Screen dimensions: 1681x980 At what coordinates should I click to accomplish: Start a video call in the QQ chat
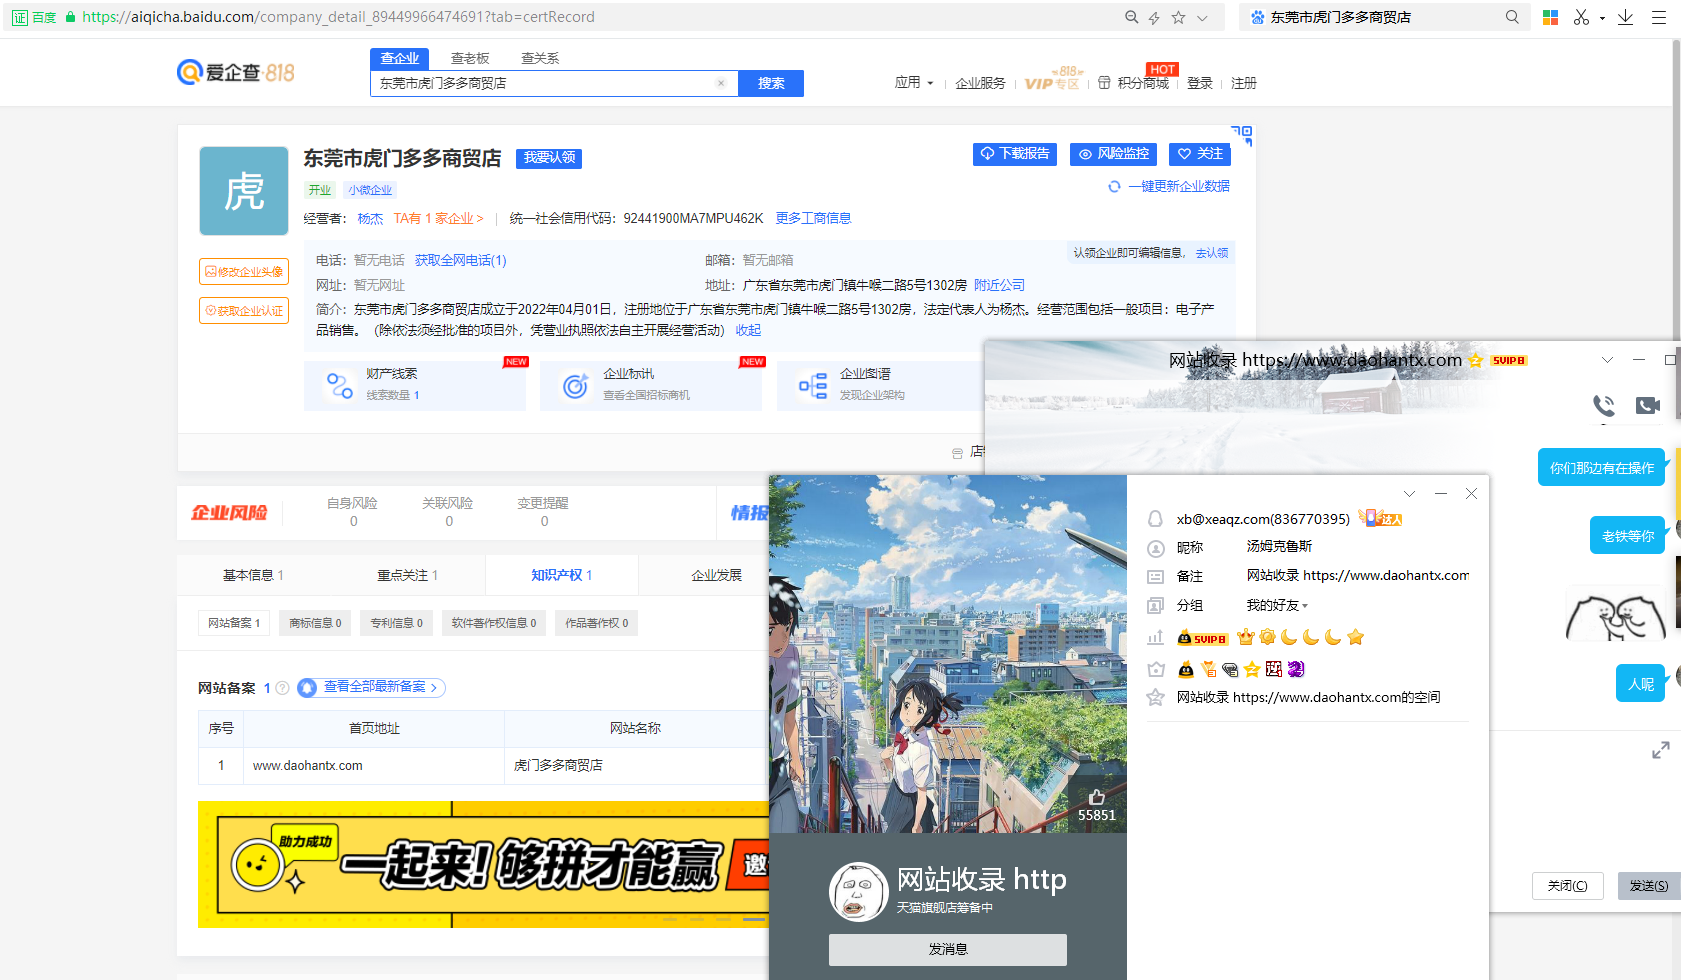(1649, 406)
